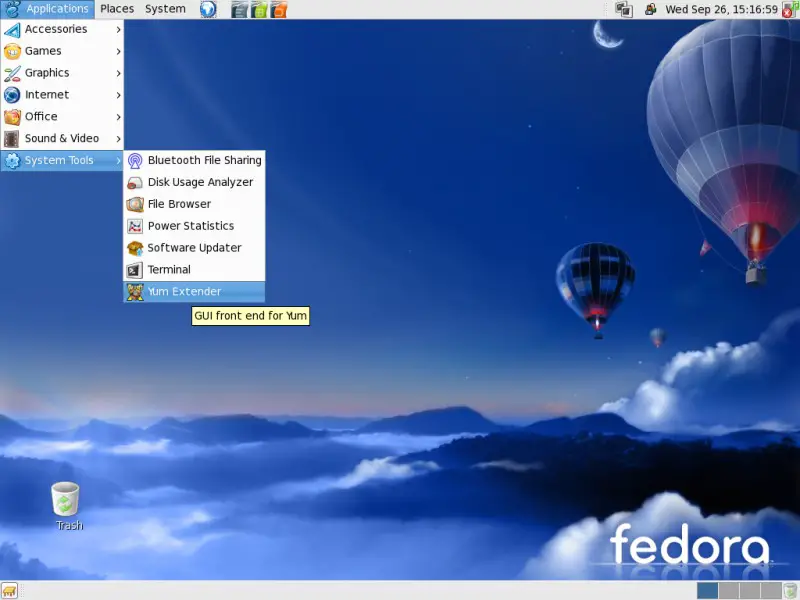
Task: Select the System Tools menu entry
Action: (x=62, y=161)
